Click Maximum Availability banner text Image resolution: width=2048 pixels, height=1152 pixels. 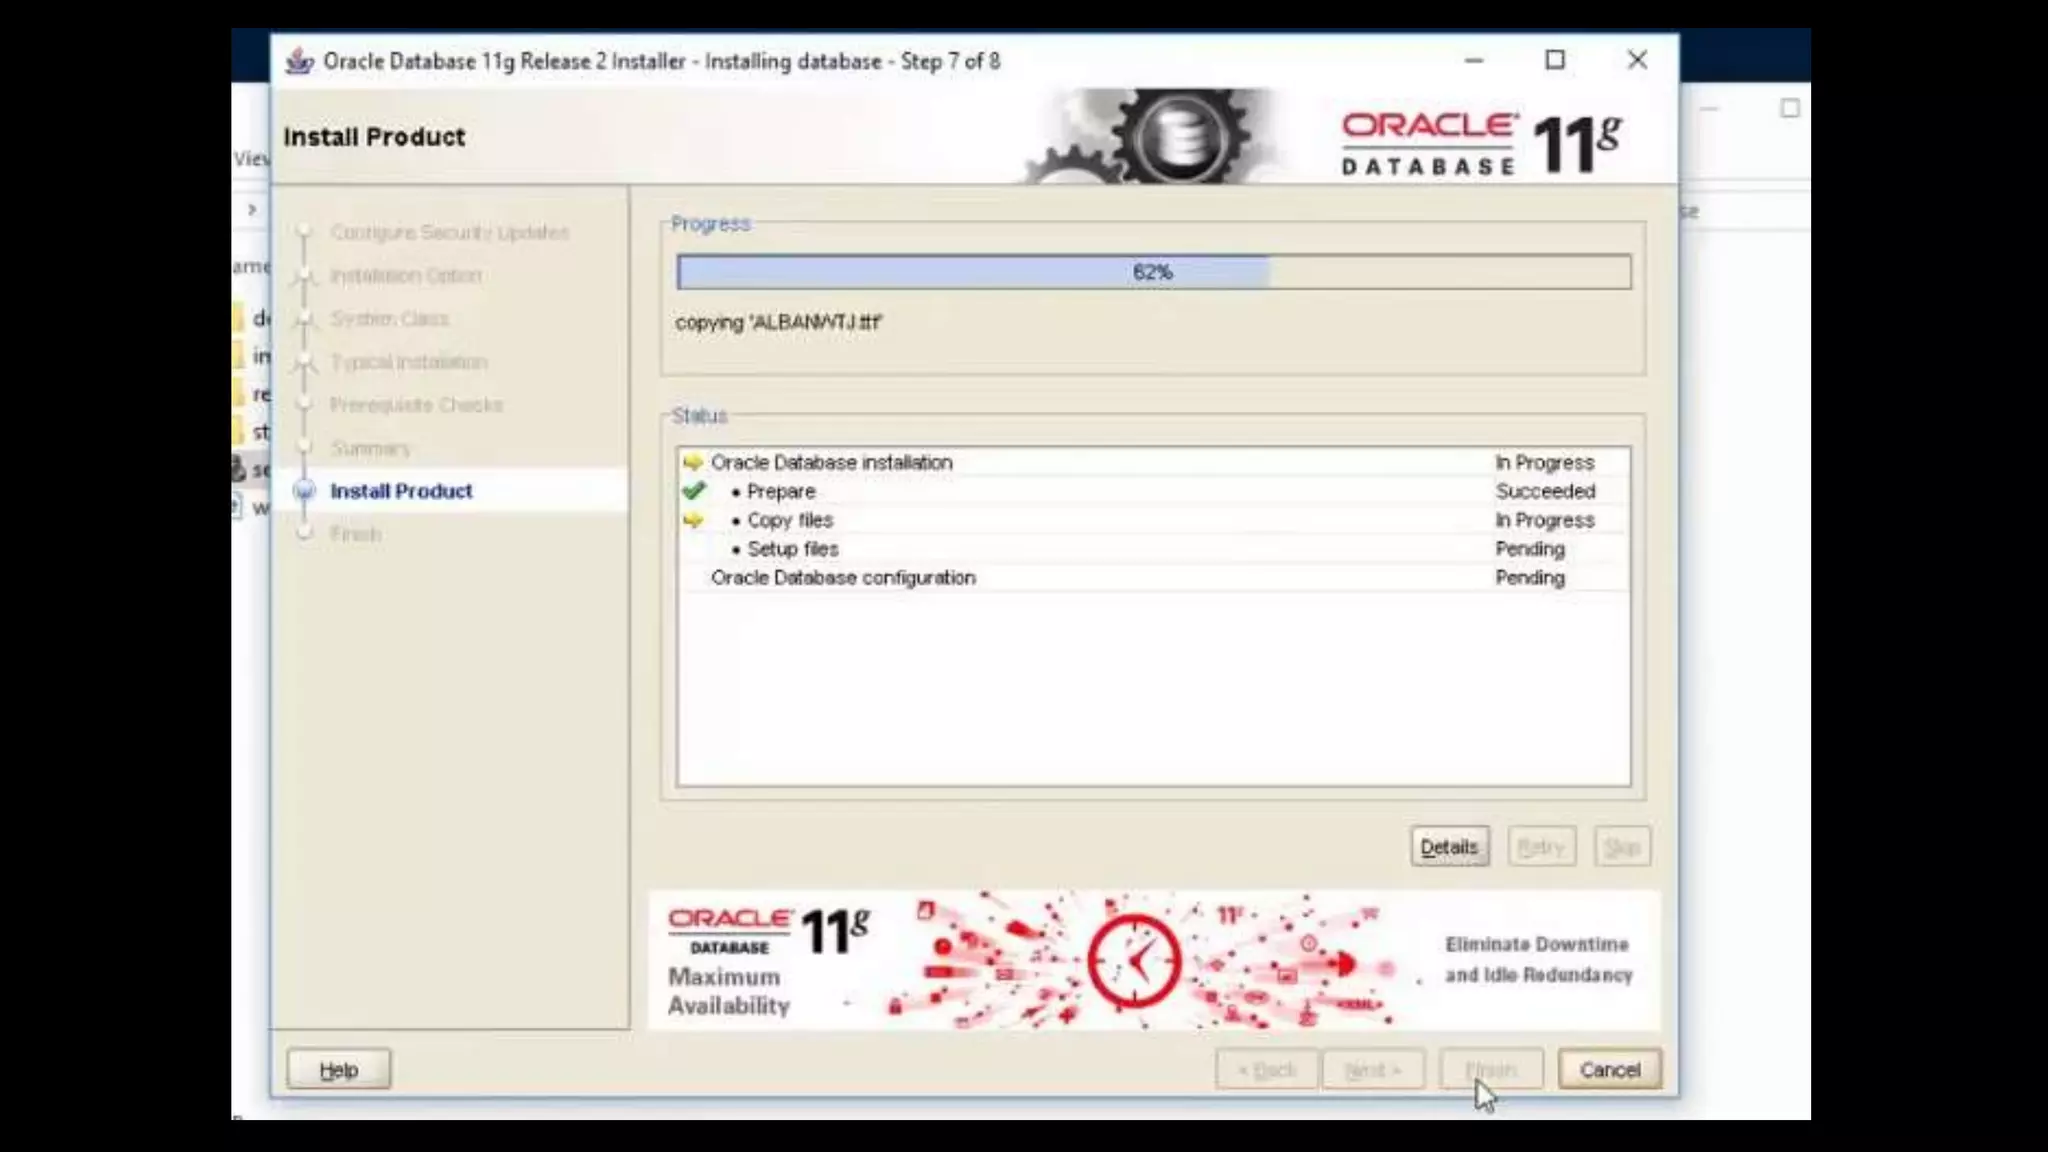(728, 991)
